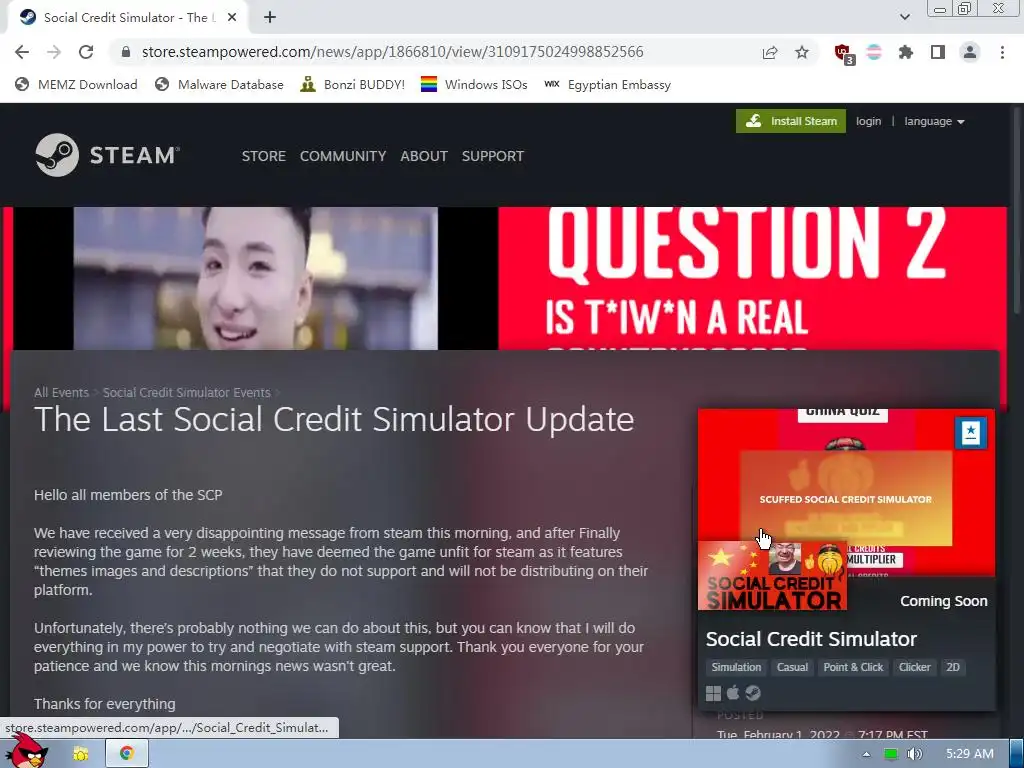Image resolution: width=1024 pixels, height=768 pixels.
Task: Click the volume speaker tray icon
Action: [x=914, y=754]
